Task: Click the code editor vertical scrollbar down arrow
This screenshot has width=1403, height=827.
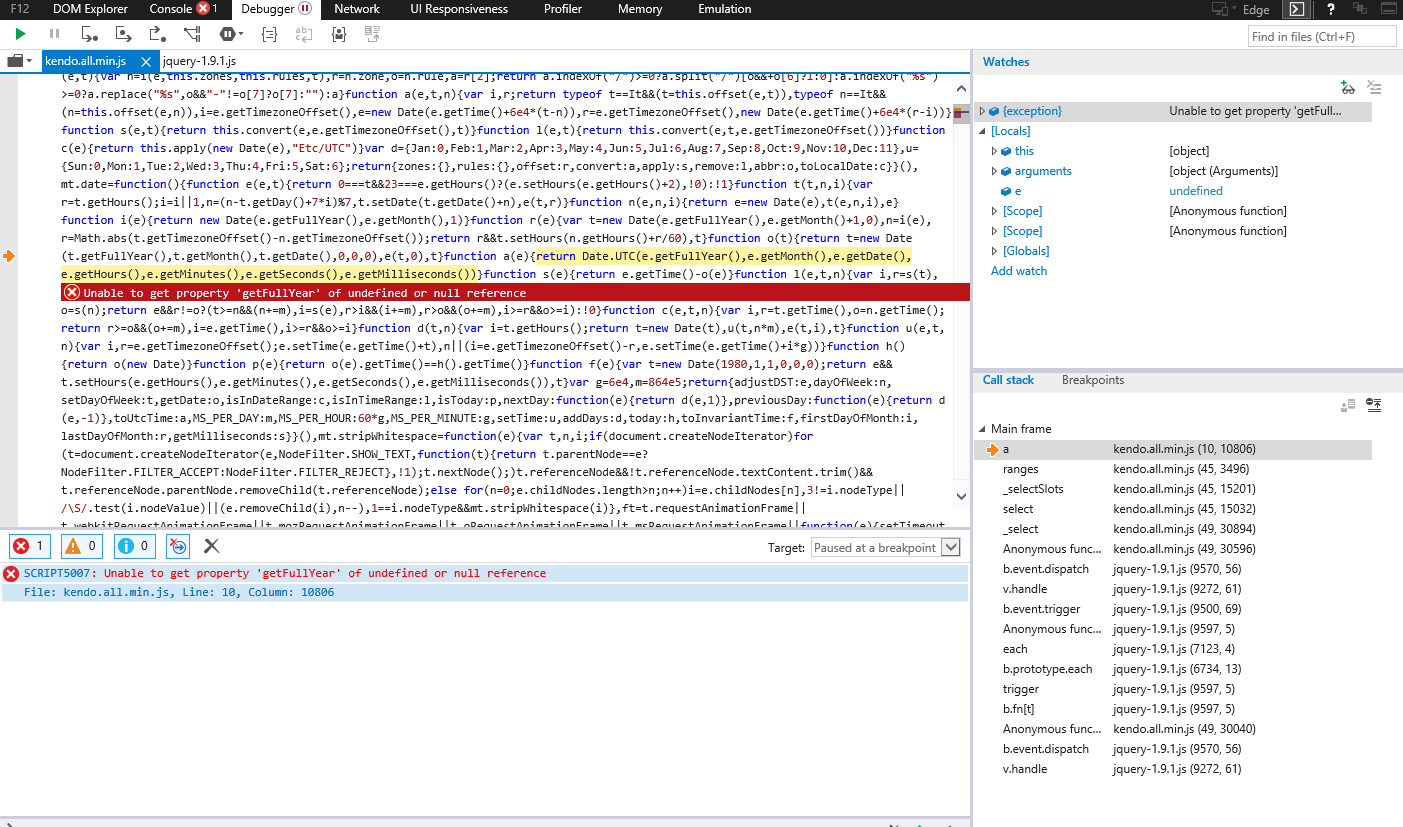Action: click(962, 497)
